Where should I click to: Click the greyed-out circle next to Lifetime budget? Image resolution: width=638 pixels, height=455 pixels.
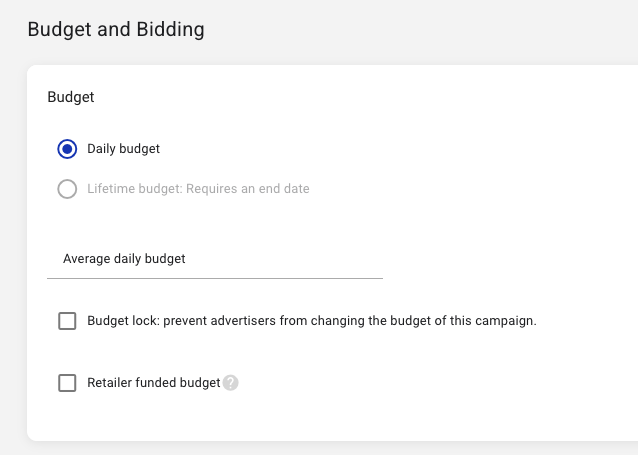[67, 189]
